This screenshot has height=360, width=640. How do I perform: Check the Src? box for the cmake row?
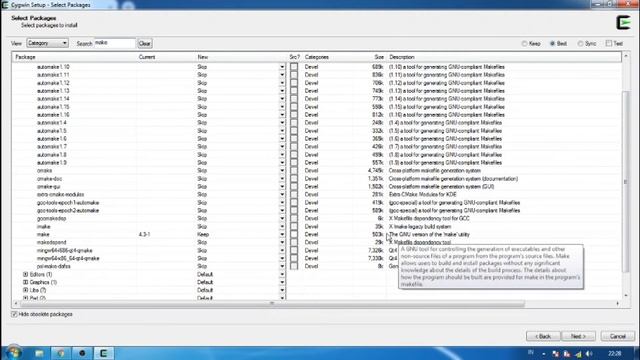click(x=294, y=171)
